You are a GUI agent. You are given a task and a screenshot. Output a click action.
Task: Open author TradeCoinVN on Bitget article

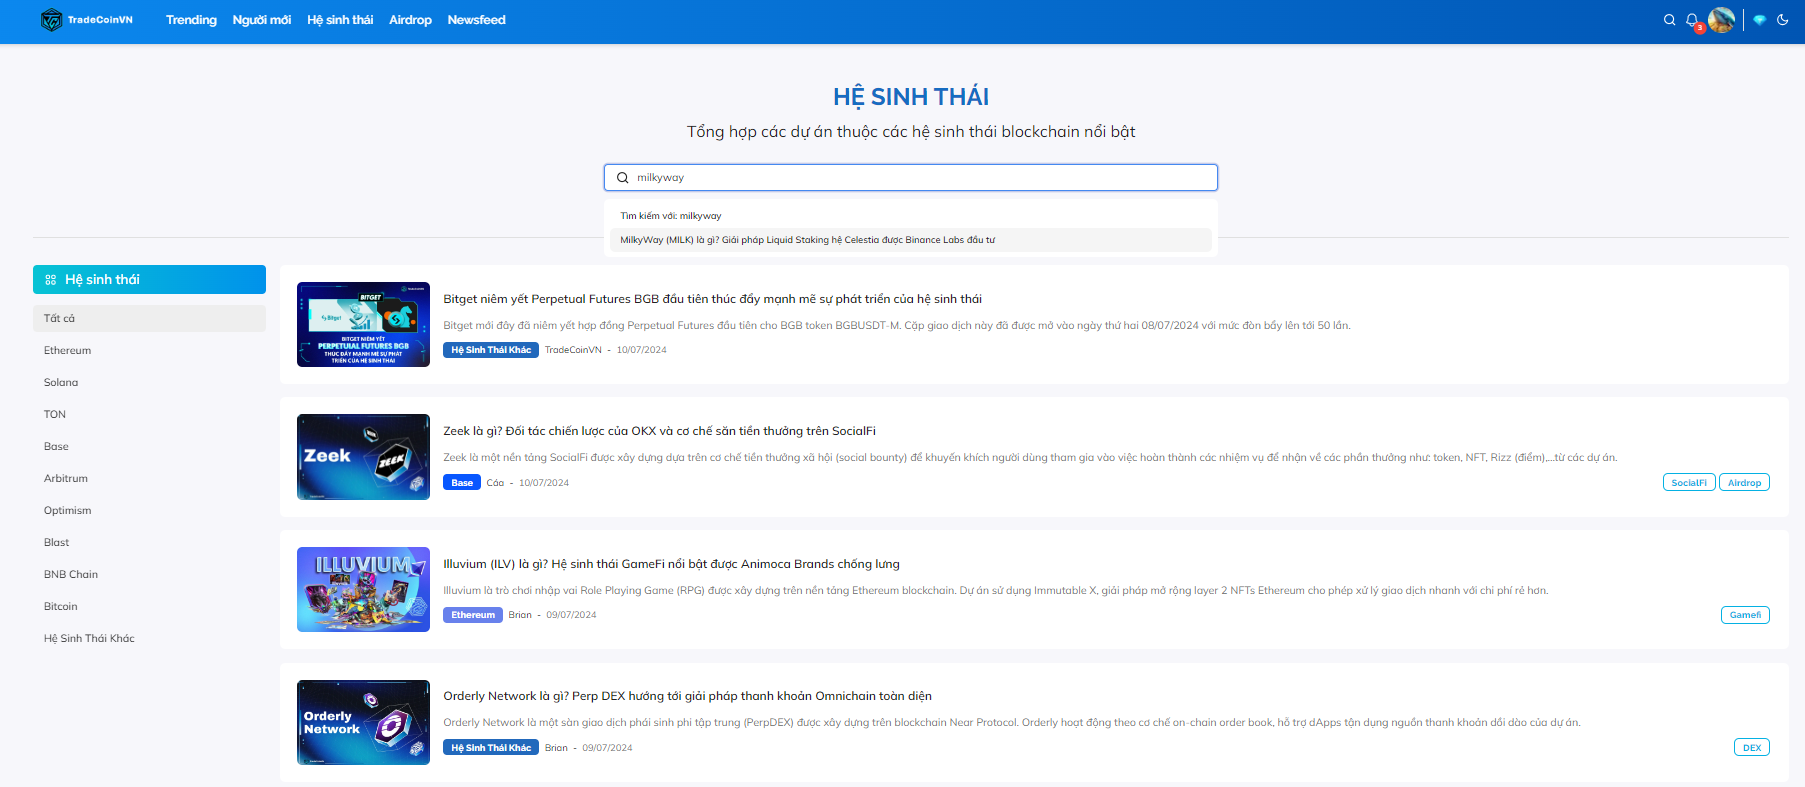coord(573,350)
